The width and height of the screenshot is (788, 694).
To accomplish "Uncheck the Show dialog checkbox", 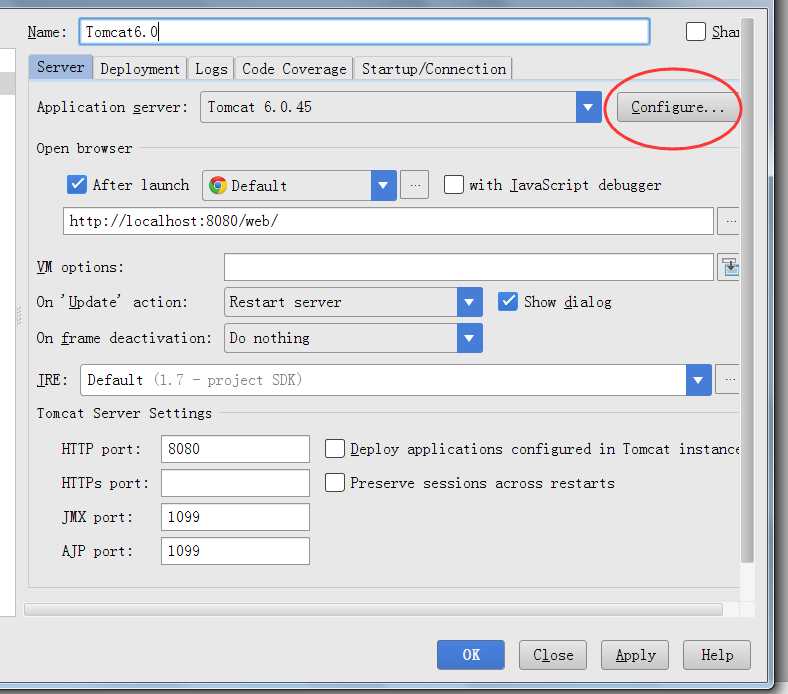I will click(x=508, y=302).
